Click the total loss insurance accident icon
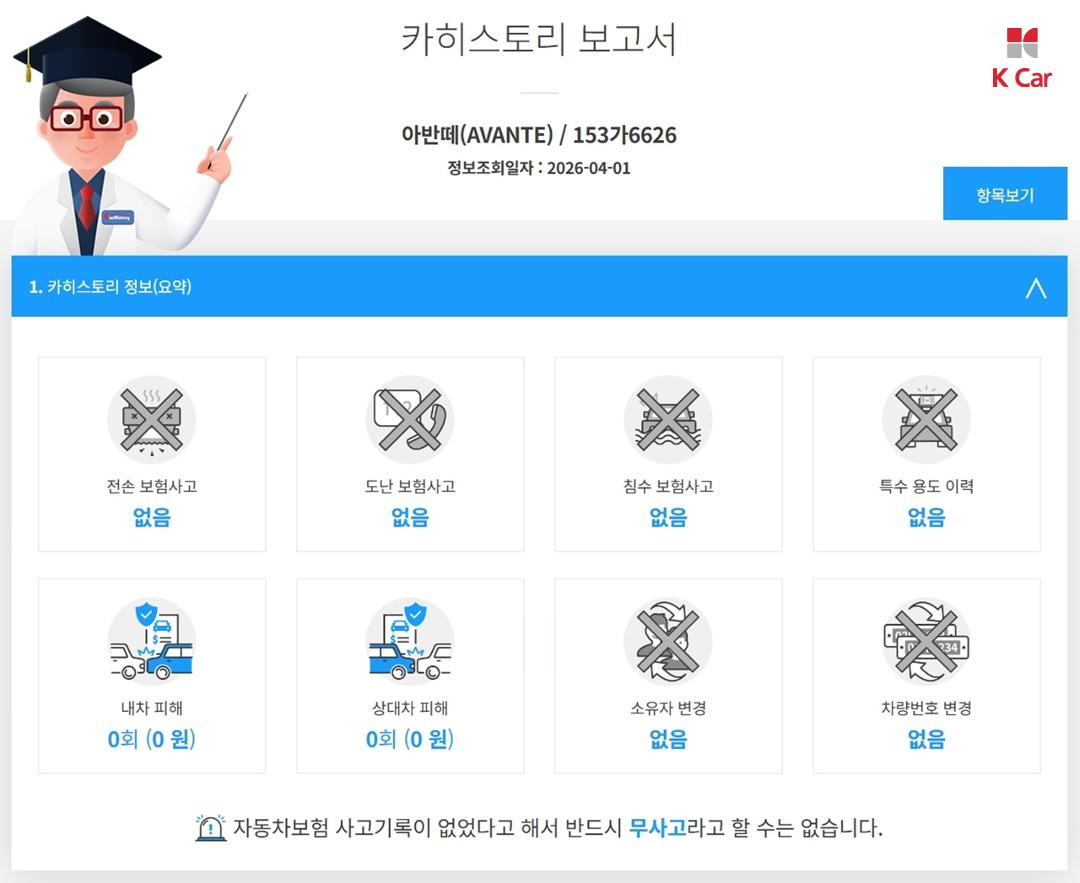Viewport: 1080px width, 883px height. pos(152,419)
